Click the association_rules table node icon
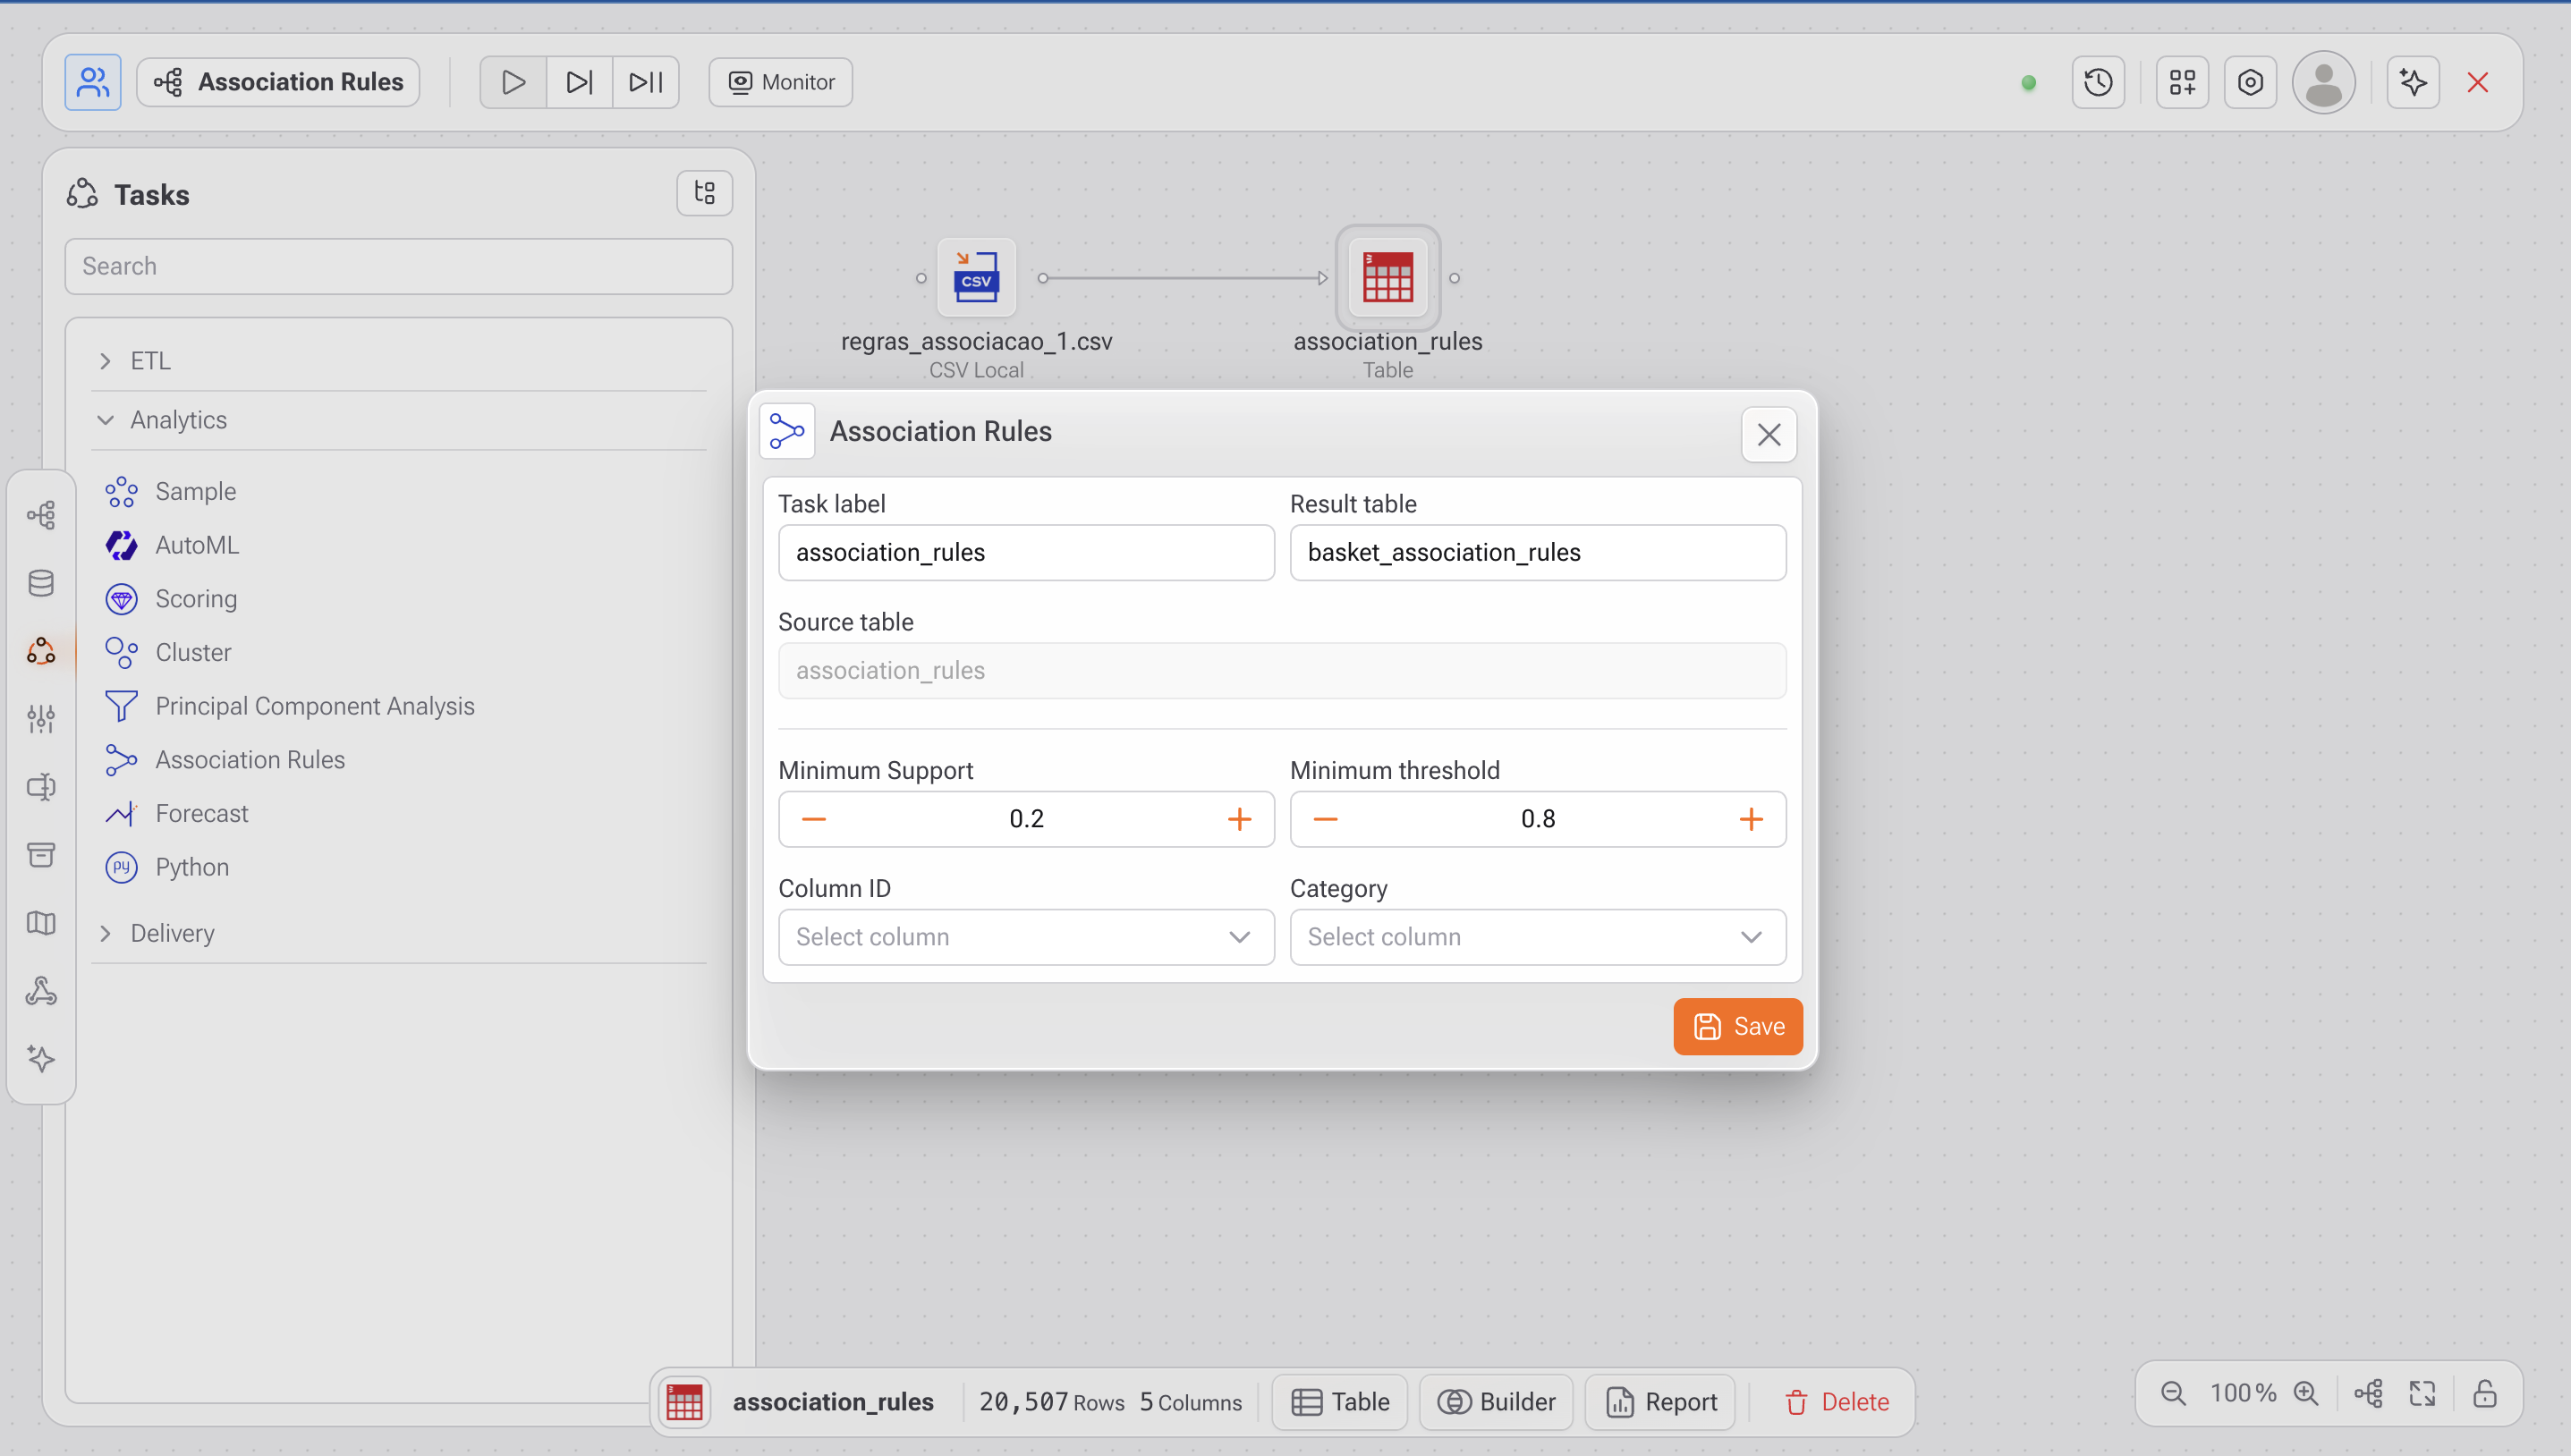The image size is (2571, 1456). [1387, 278]
